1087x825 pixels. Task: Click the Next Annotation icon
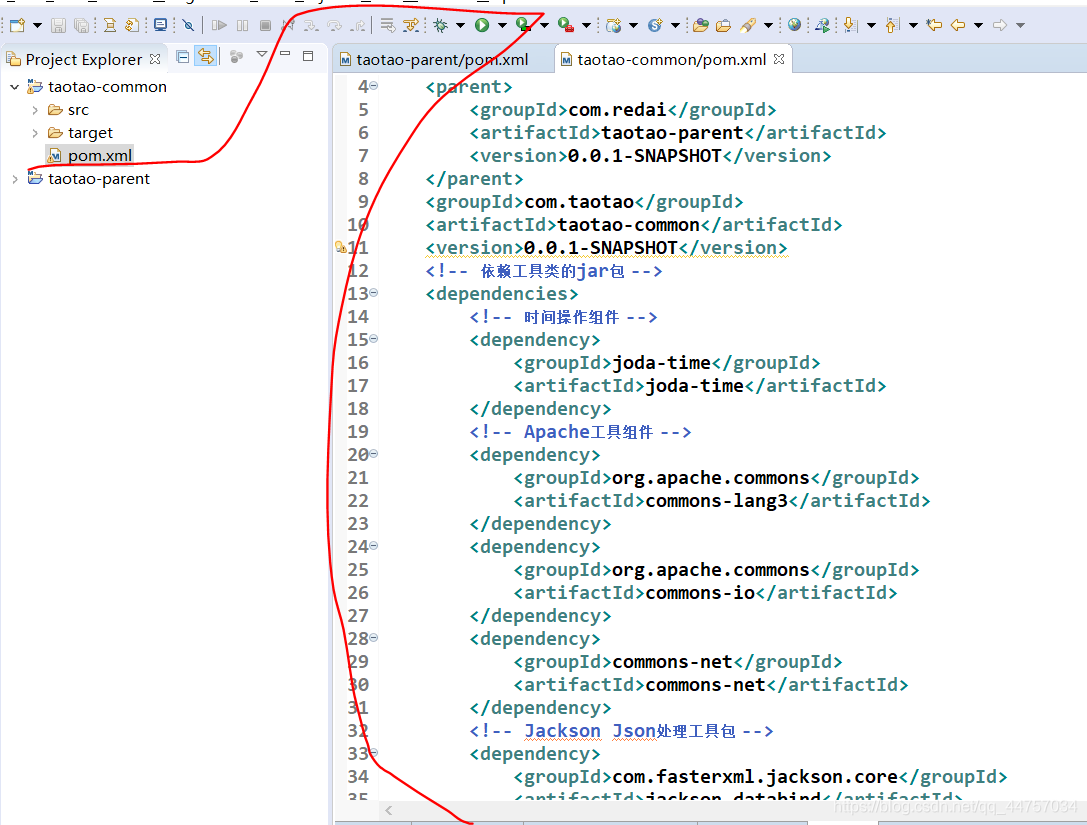[x=851, y=26]
